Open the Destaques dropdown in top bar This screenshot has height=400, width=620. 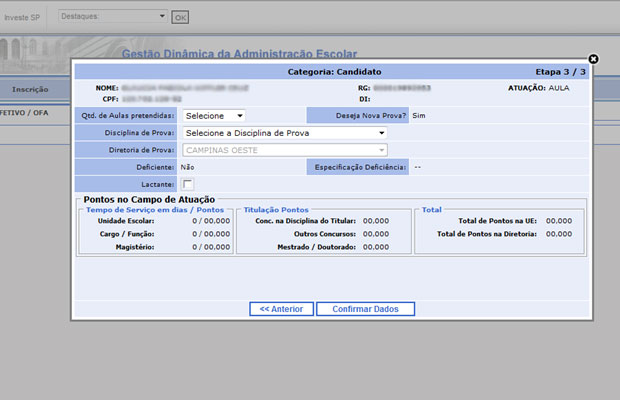(x=113, y=17)
